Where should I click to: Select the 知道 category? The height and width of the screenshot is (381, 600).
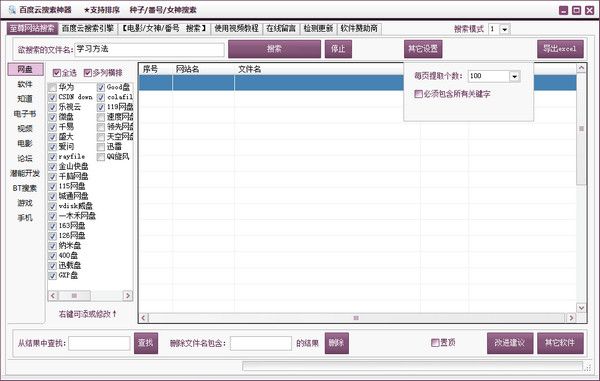click(x=25, y=99)
